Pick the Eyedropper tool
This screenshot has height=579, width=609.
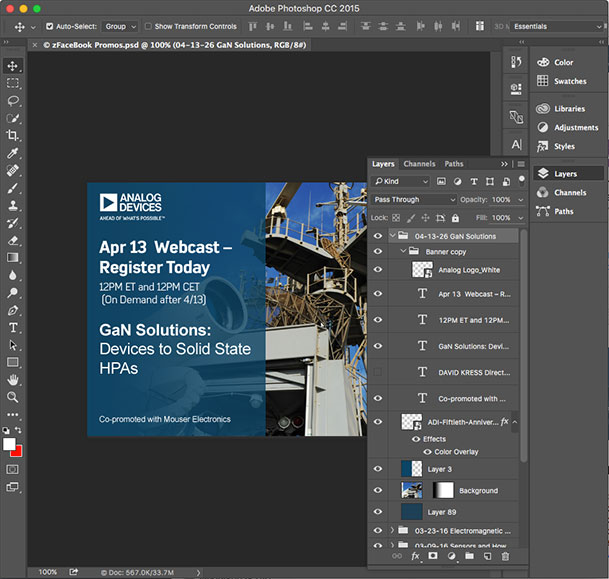click(13, 153)
